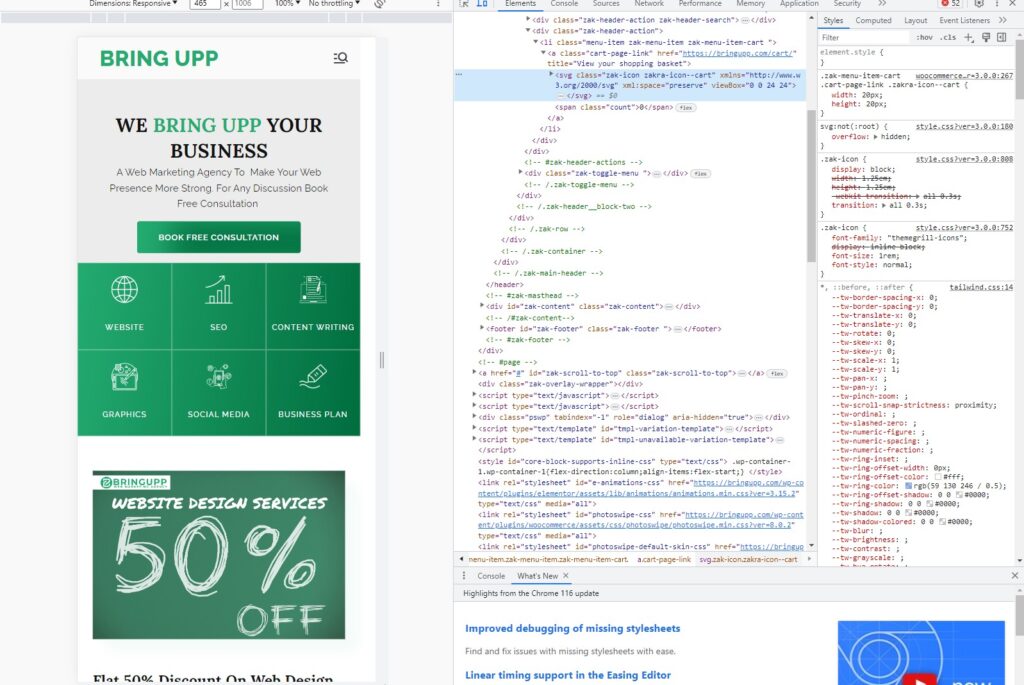This screenshot has width=1024, height=685.
Task: Click the --tw-ring-color blue swatch
Action: click(908, 486)
